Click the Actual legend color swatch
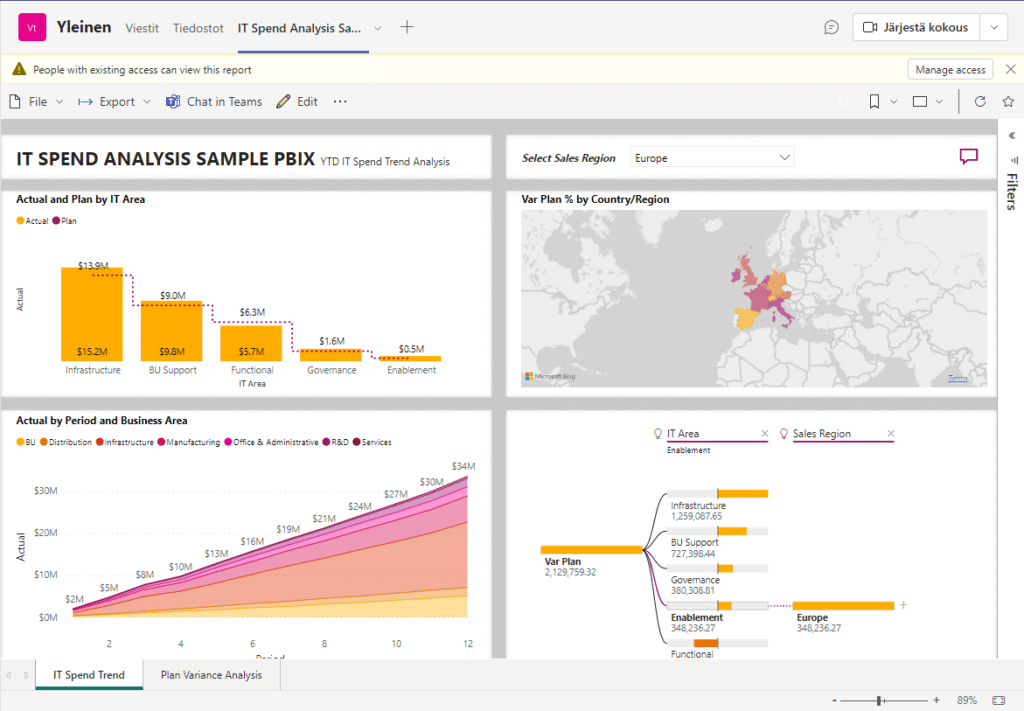1024x711 pixels. click(x=20, y=221)
